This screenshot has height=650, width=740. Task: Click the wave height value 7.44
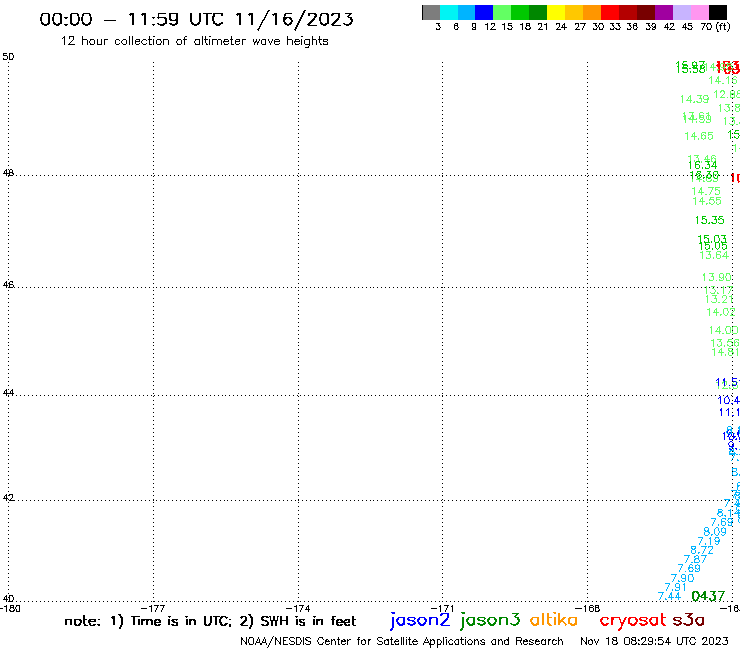click(669, 596)
